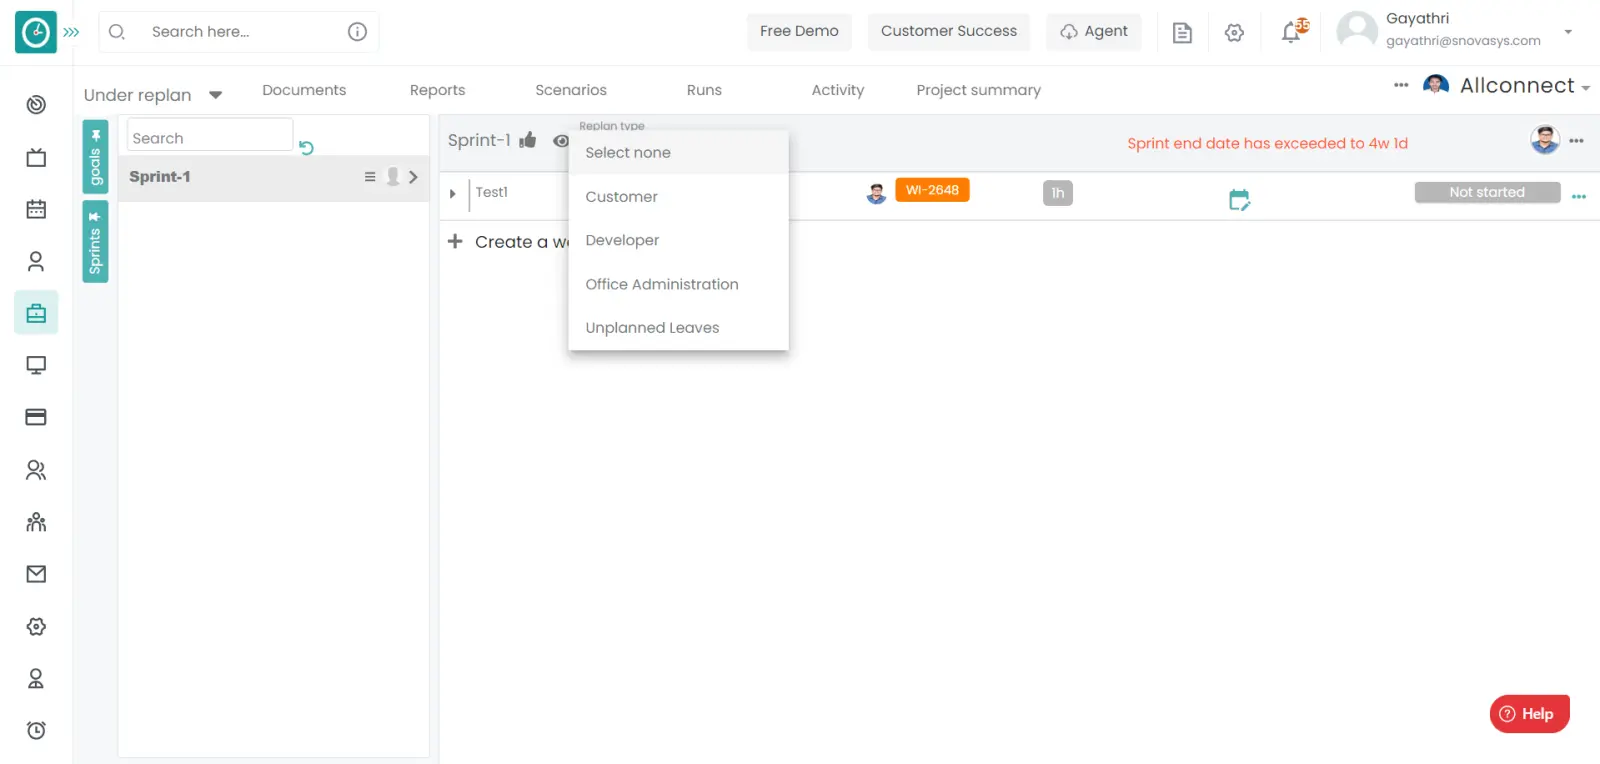Expand the Test1 work item row
This screenshot has height=764, width=1600.
click(x=452, y=194)
